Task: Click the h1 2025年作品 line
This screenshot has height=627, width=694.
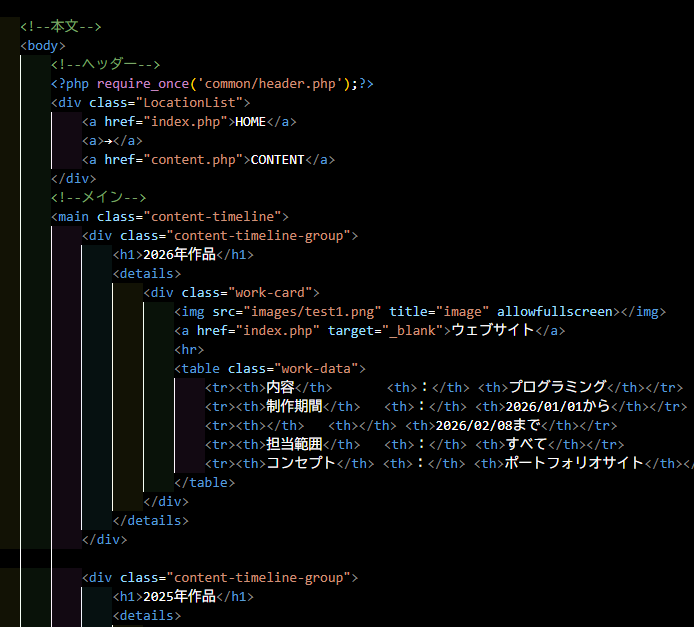Action: [183, 597]
